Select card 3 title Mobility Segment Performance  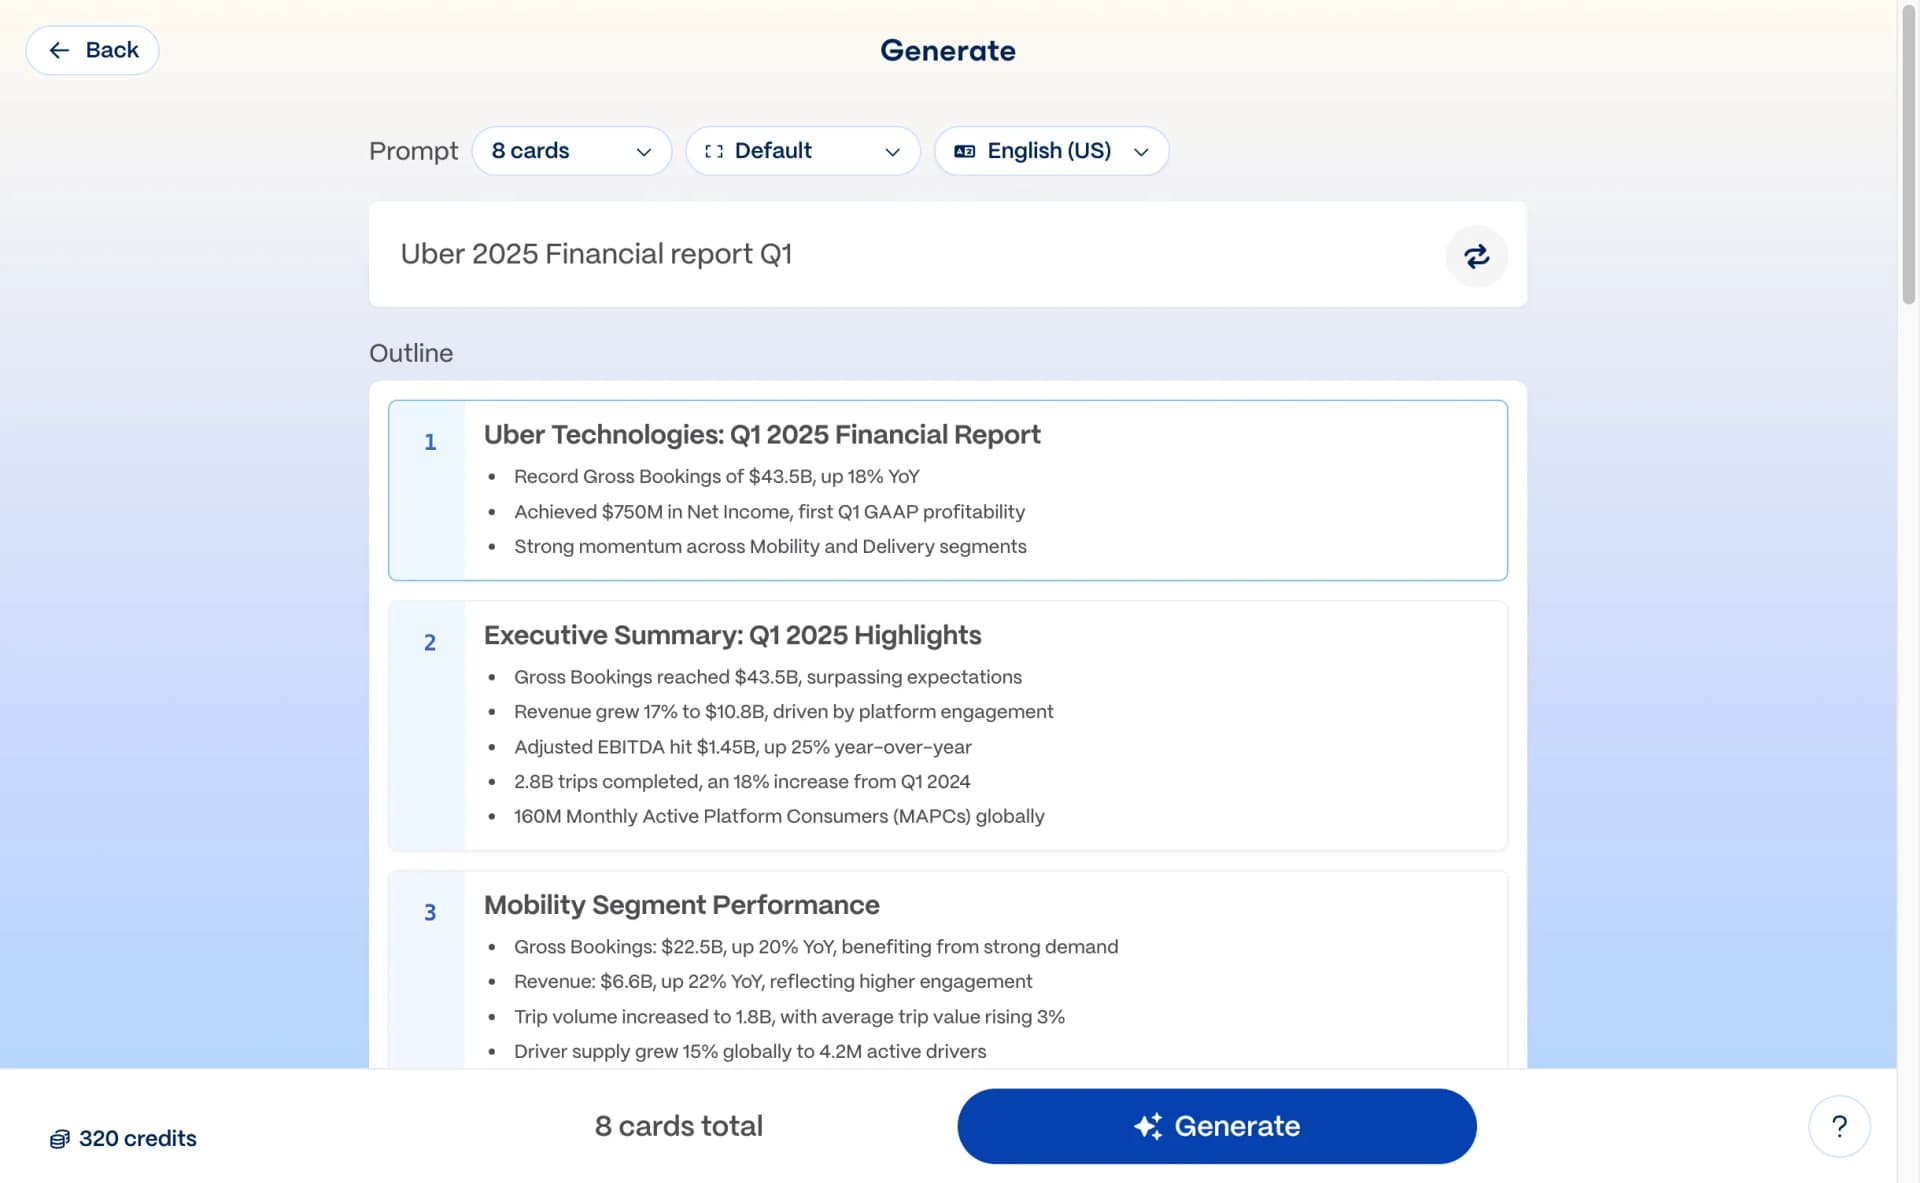click(682, 905)
